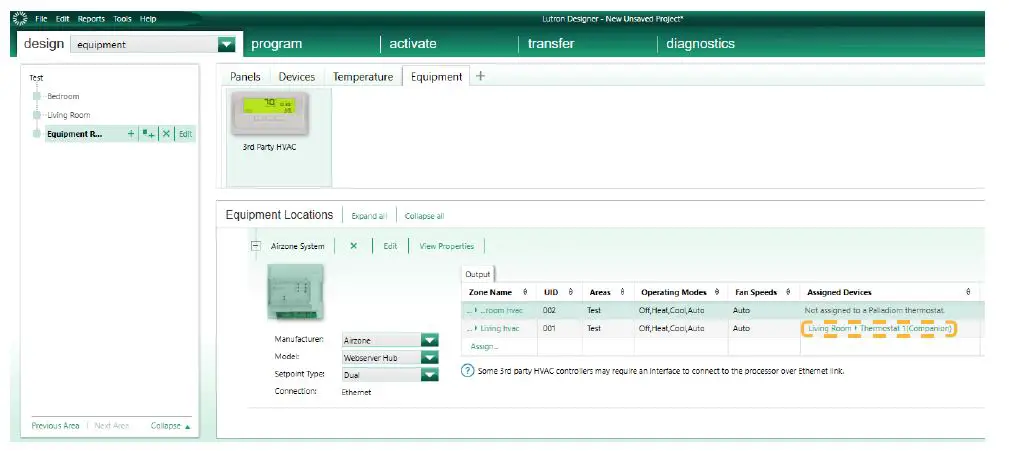Open the Panels tab
This screenshot has width=1009, height=451.
(x=245, y=77)
